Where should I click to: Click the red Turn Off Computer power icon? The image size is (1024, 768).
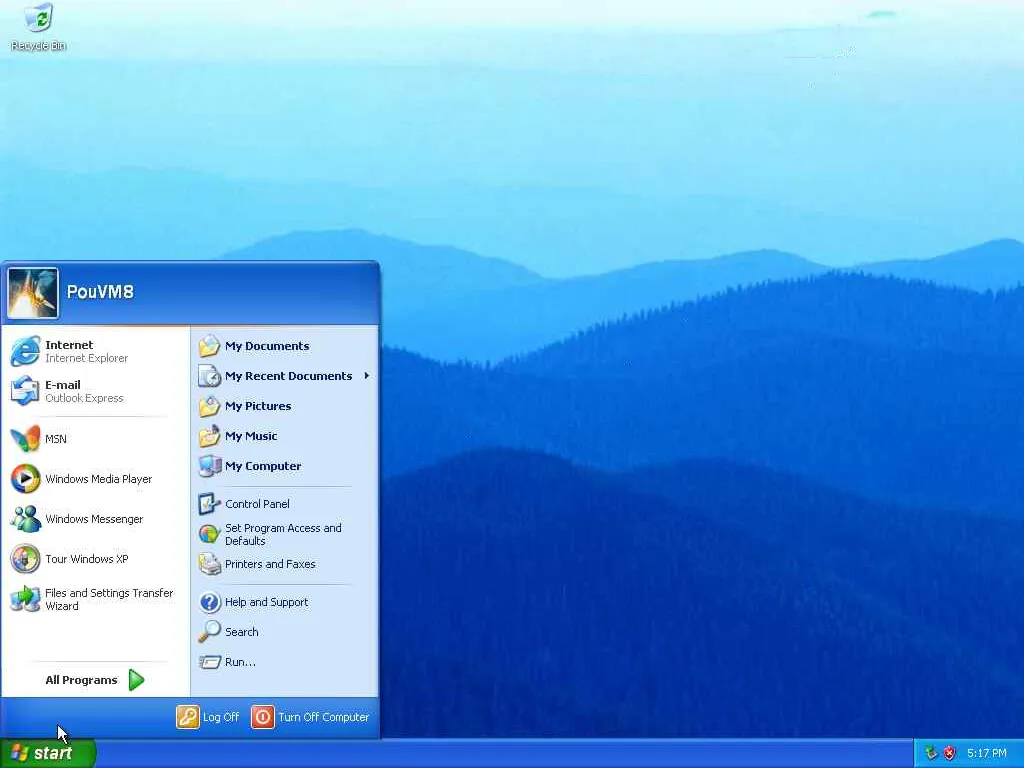[263, 717]
